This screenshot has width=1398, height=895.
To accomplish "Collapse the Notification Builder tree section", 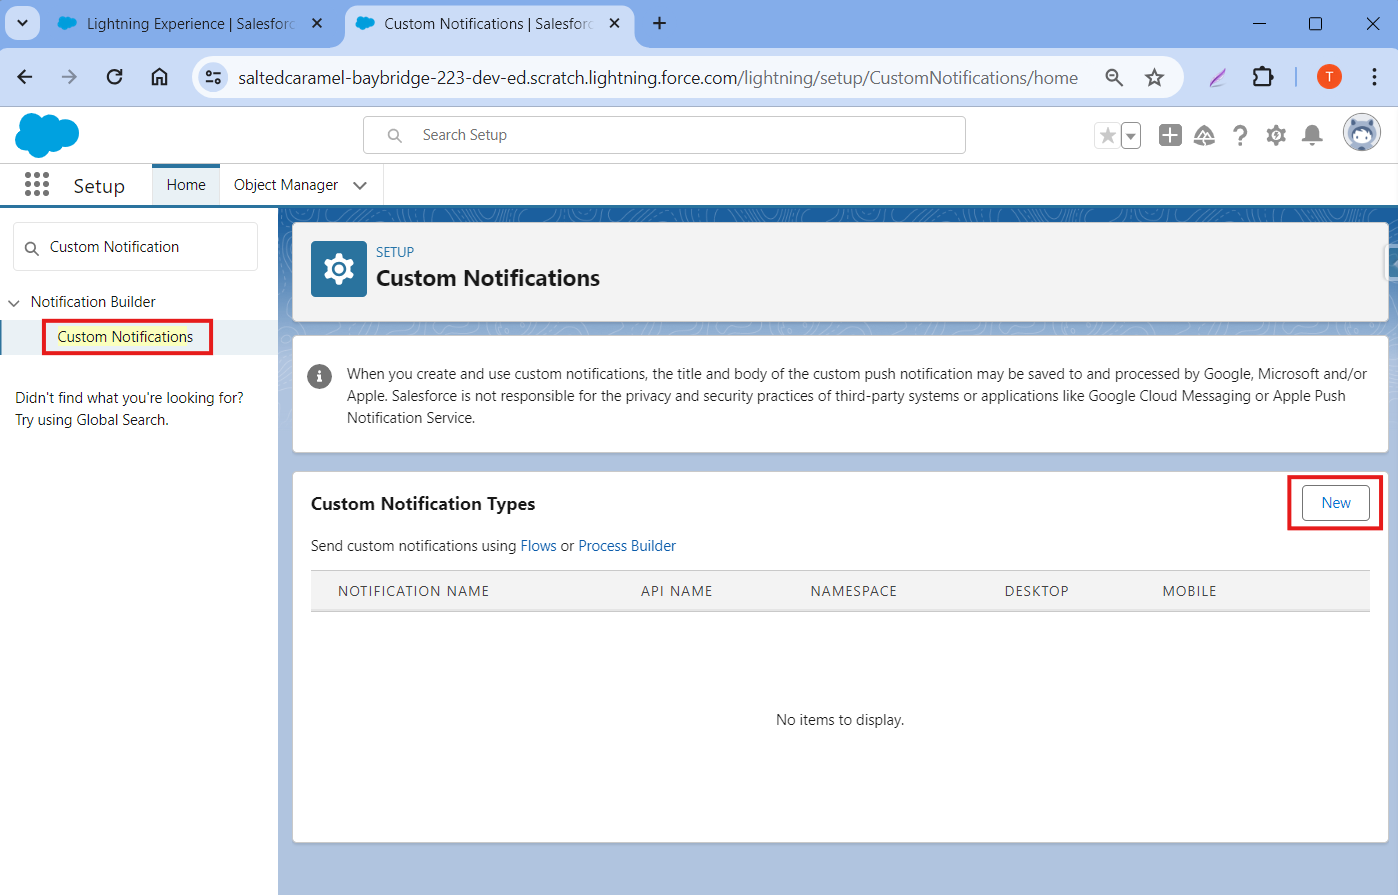I will pos(14,302).
